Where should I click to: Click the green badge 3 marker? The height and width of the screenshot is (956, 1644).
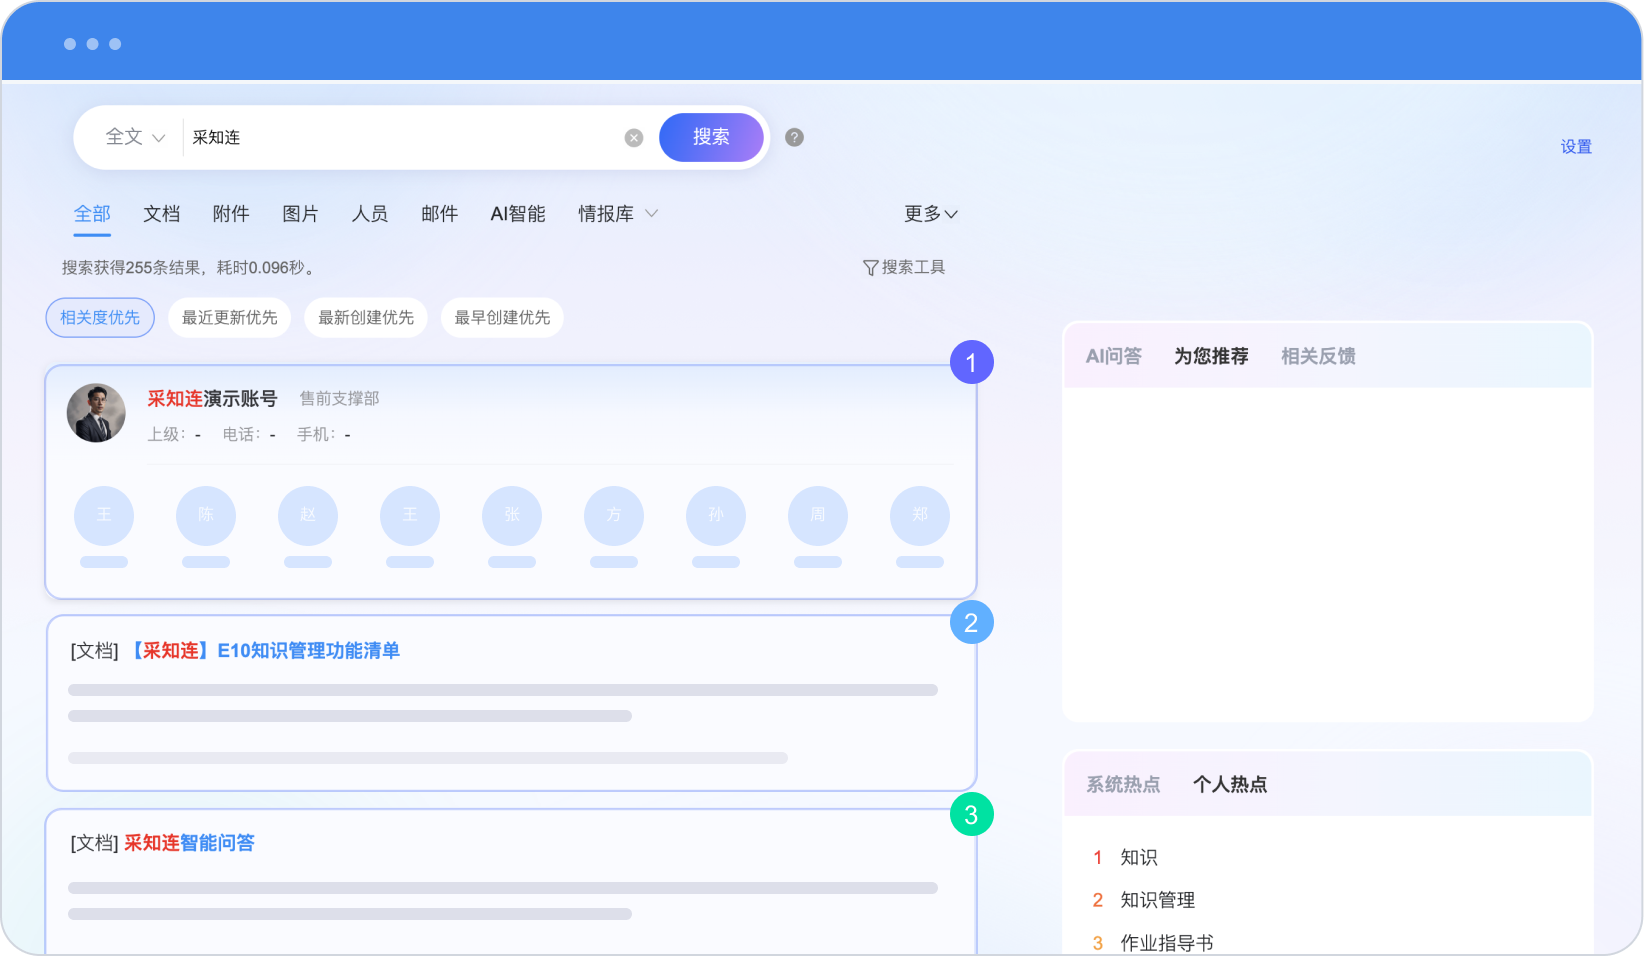click(x=971, y=815)
